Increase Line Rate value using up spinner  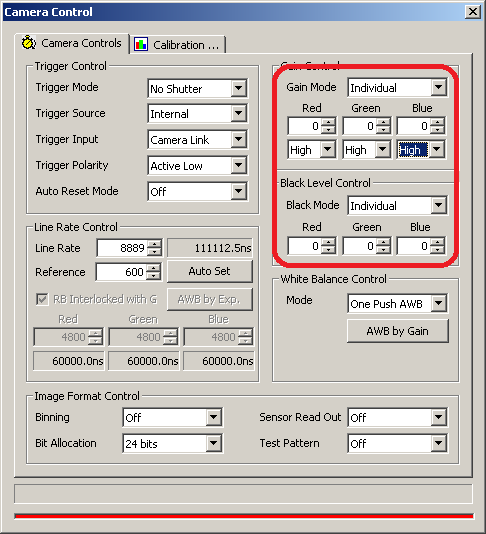tap(155, 244)
